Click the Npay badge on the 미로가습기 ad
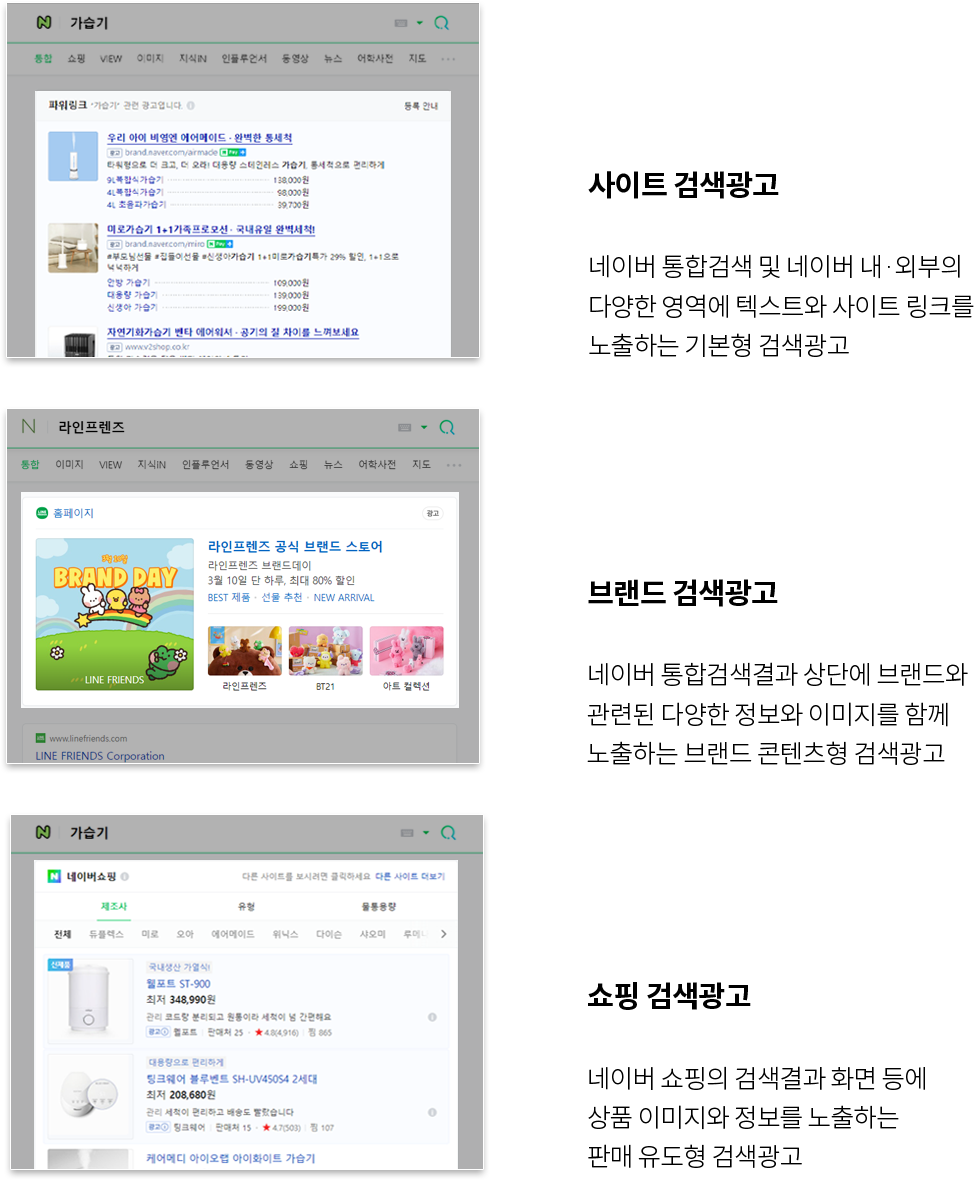This screenshot has height=1180, width=974. tap(220, 244)
